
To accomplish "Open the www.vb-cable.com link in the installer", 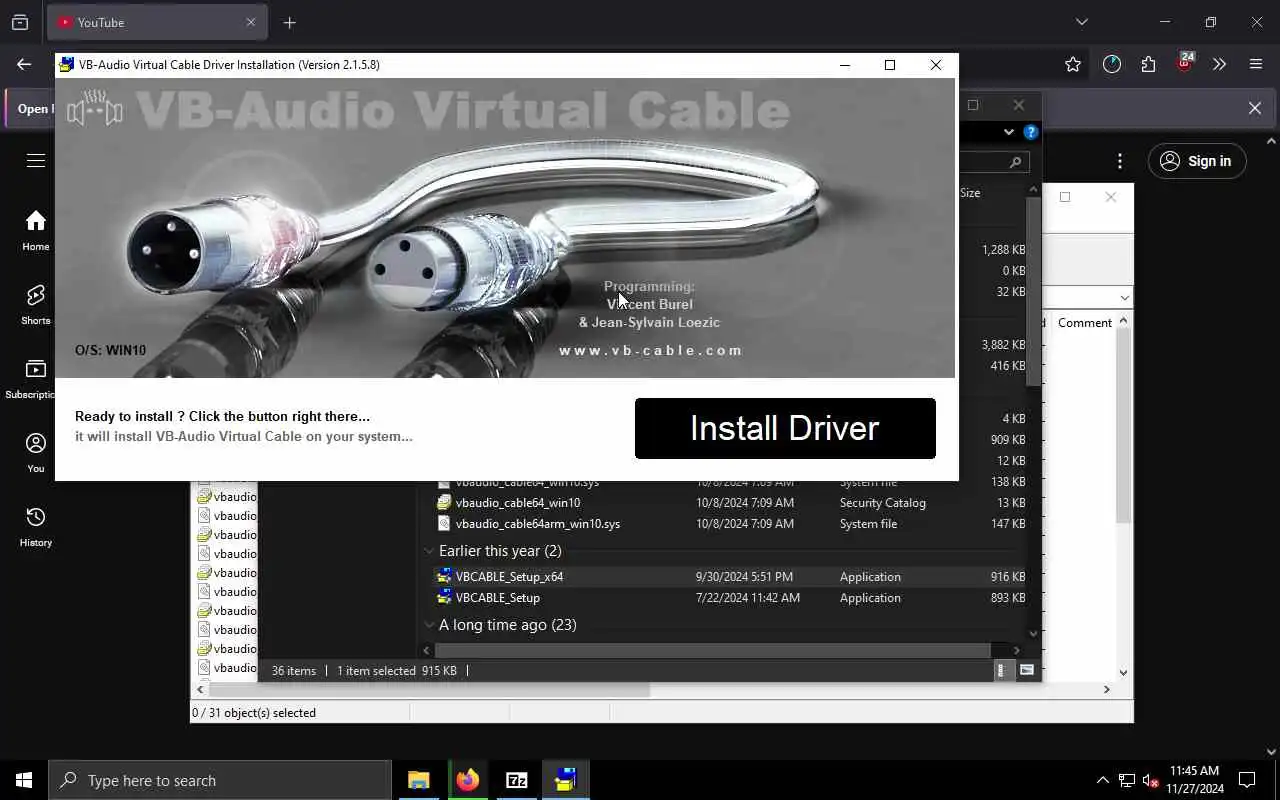I will 651,350.
